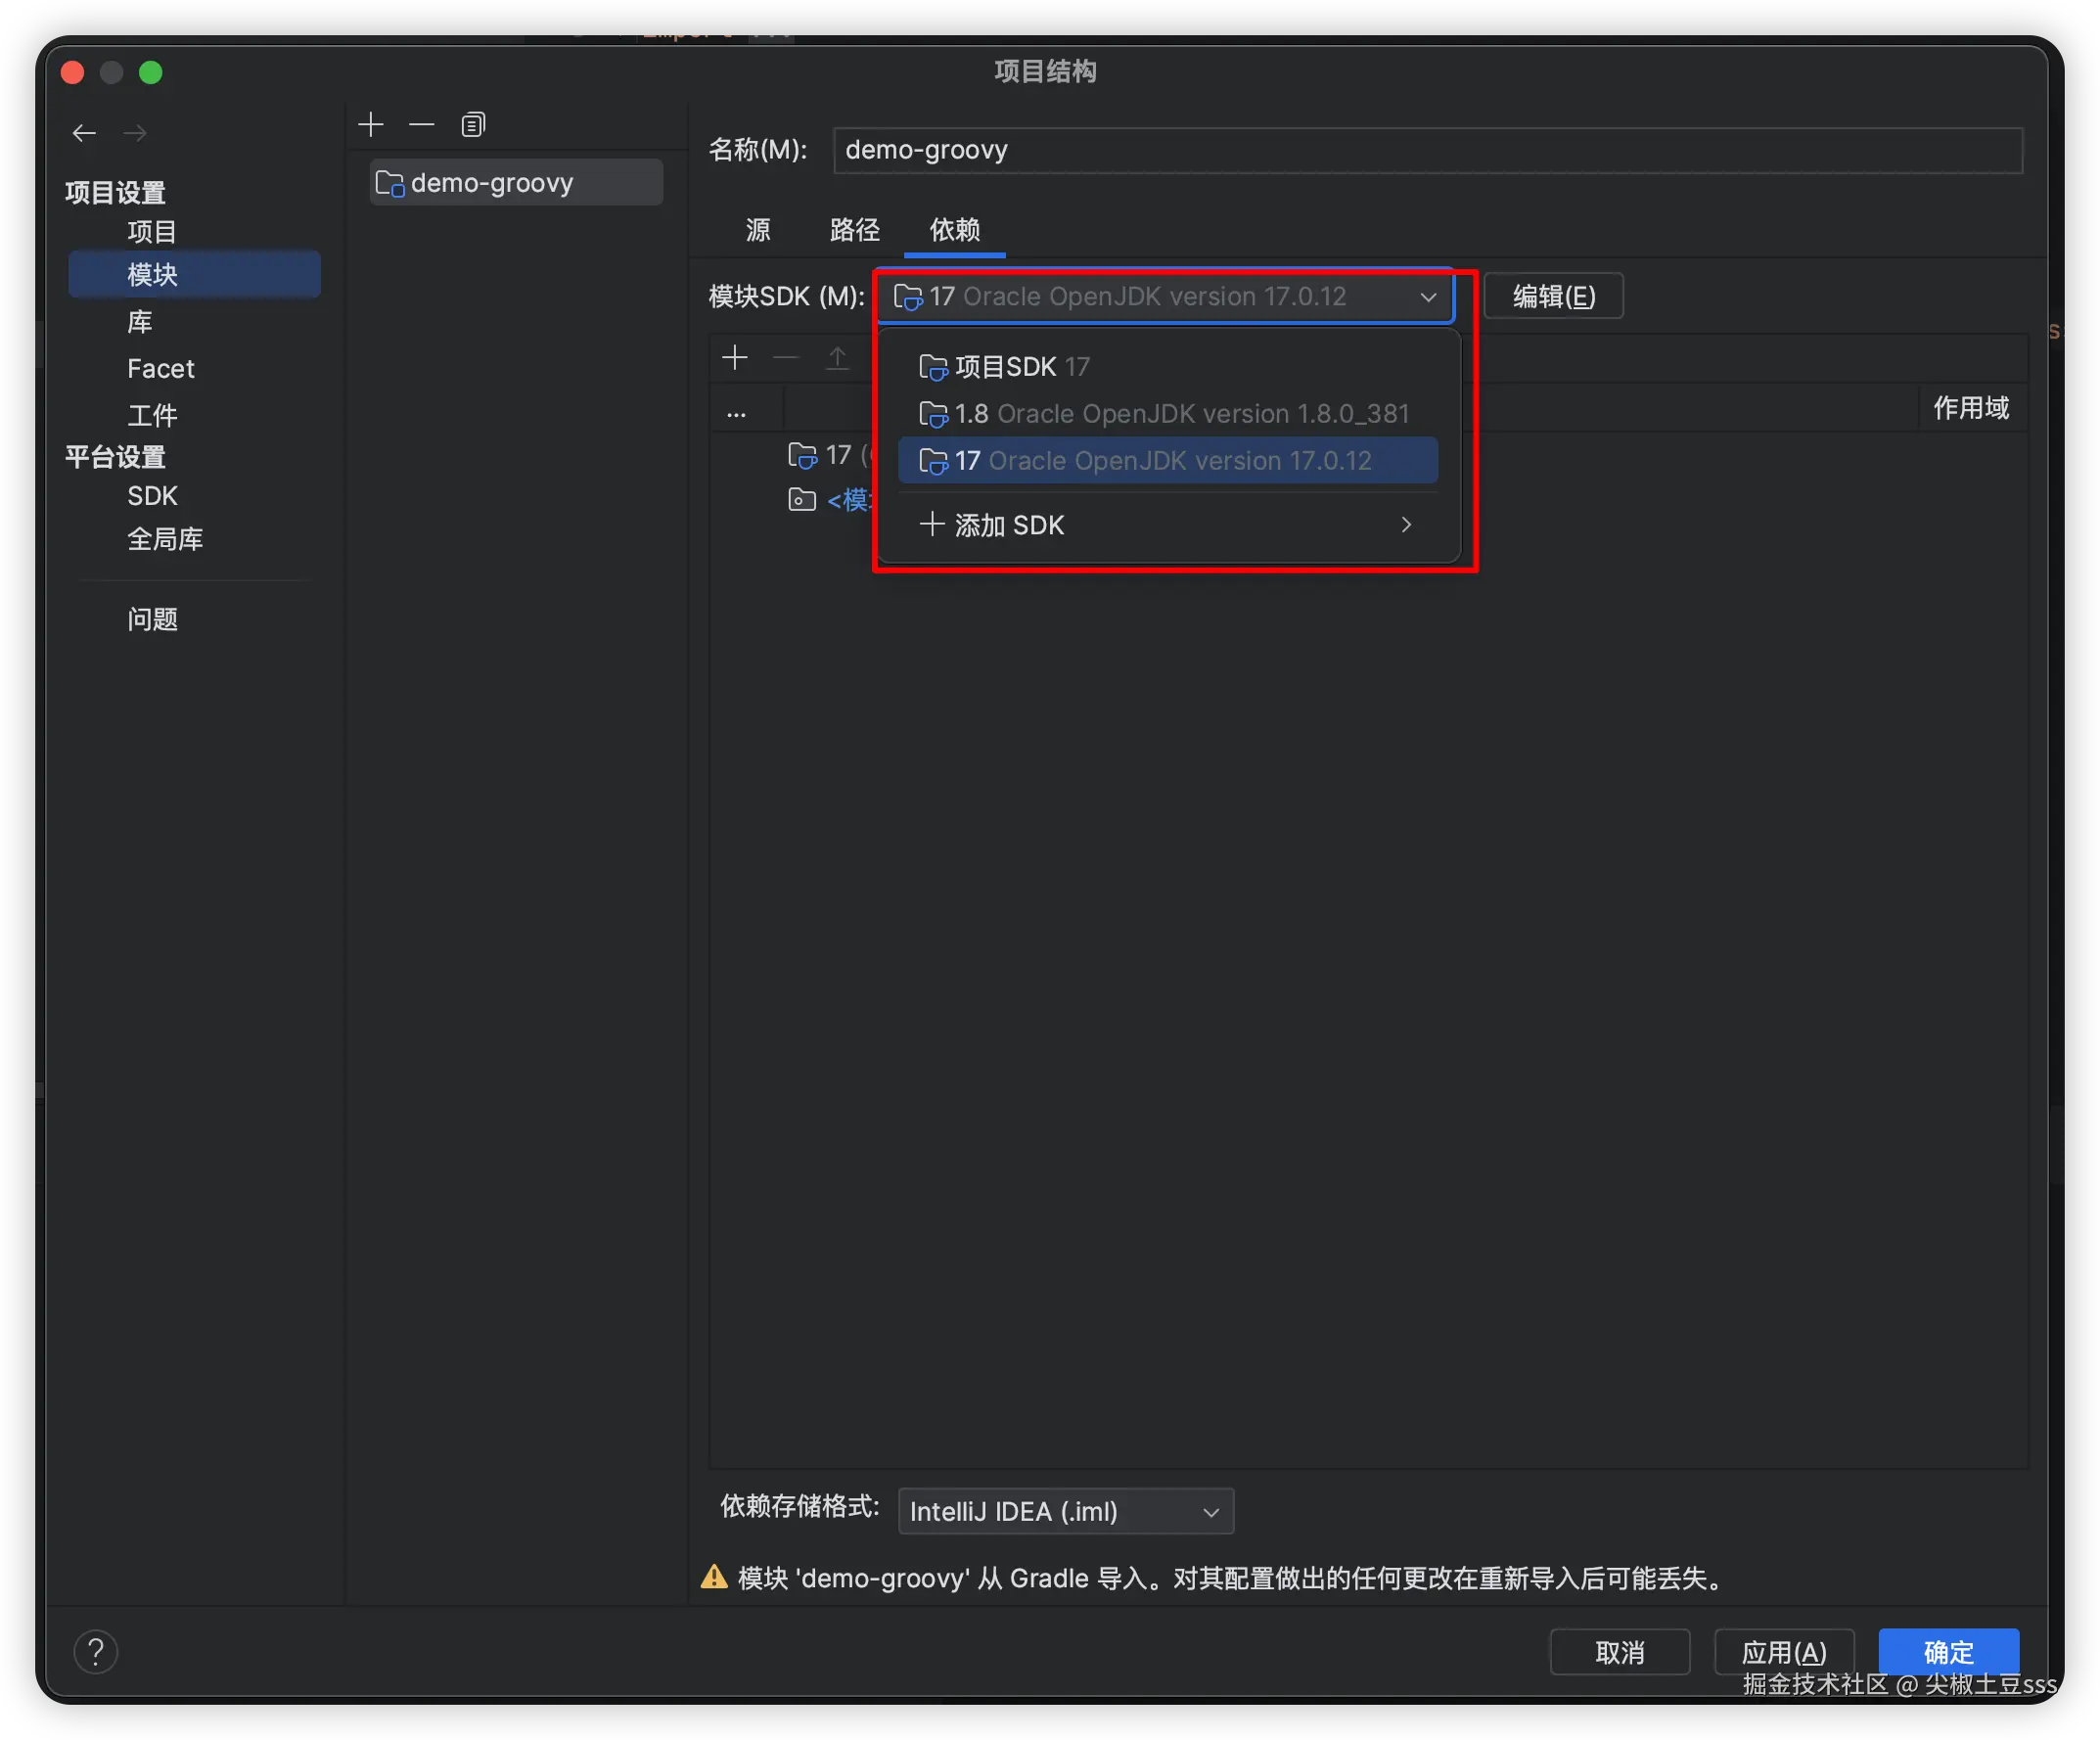Click the back navigation arrow

tap(84, 133)
